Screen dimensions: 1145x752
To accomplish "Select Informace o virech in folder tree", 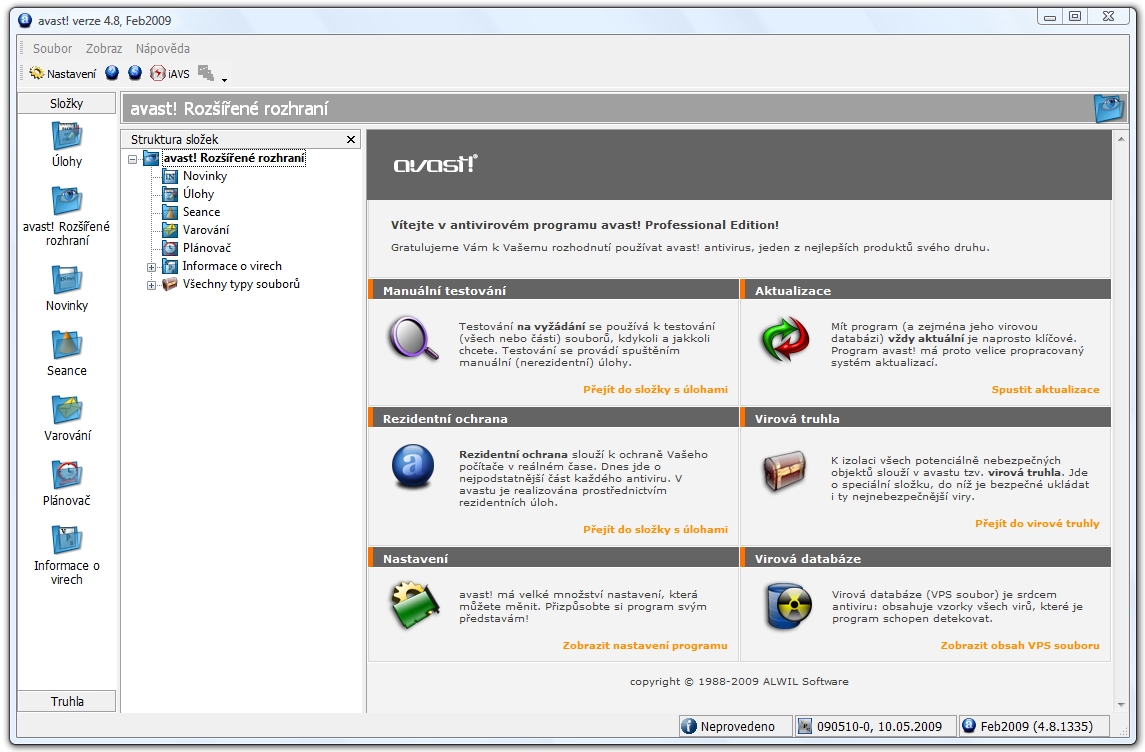I will (232, 266).
